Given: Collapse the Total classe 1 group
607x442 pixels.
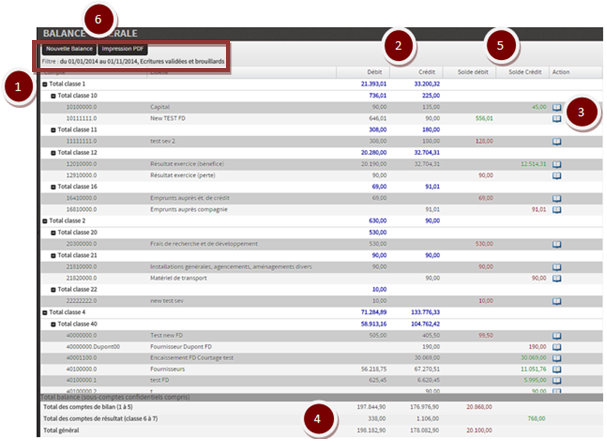Looking at the screenshot, I should (41, 84).
